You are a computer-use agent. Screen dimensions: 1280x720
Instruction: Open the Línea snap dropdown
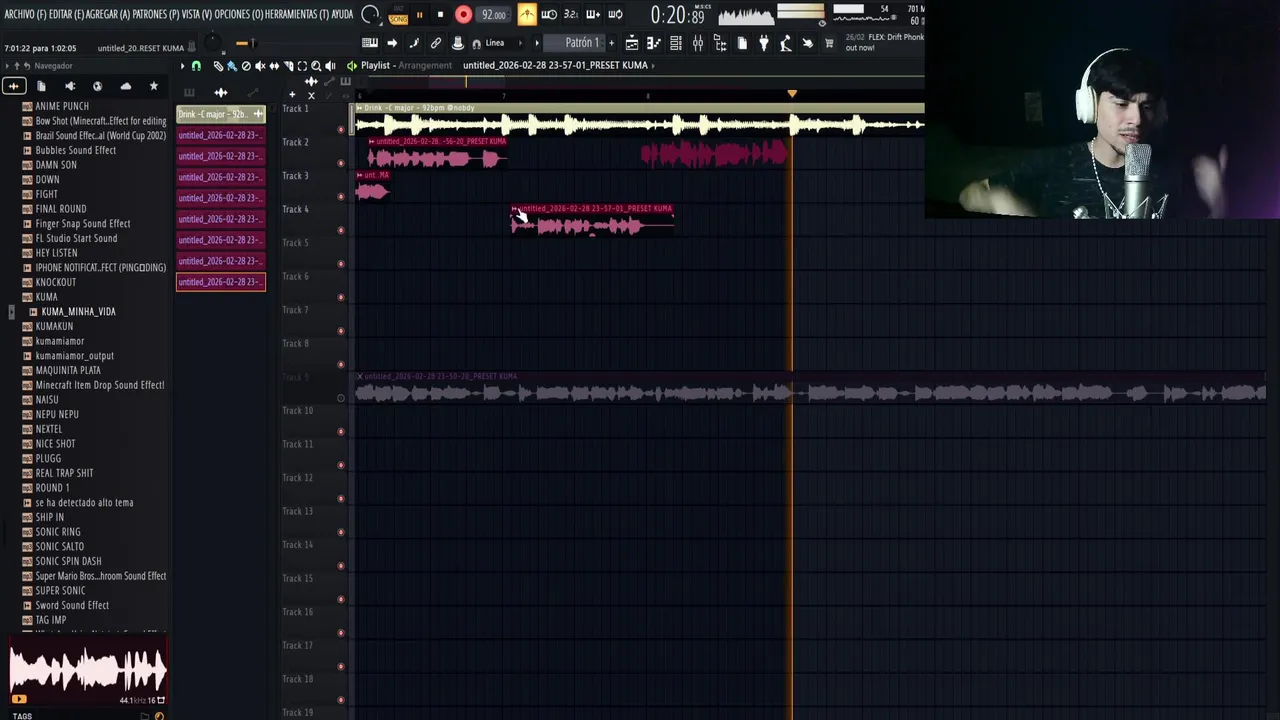point(502,43)
